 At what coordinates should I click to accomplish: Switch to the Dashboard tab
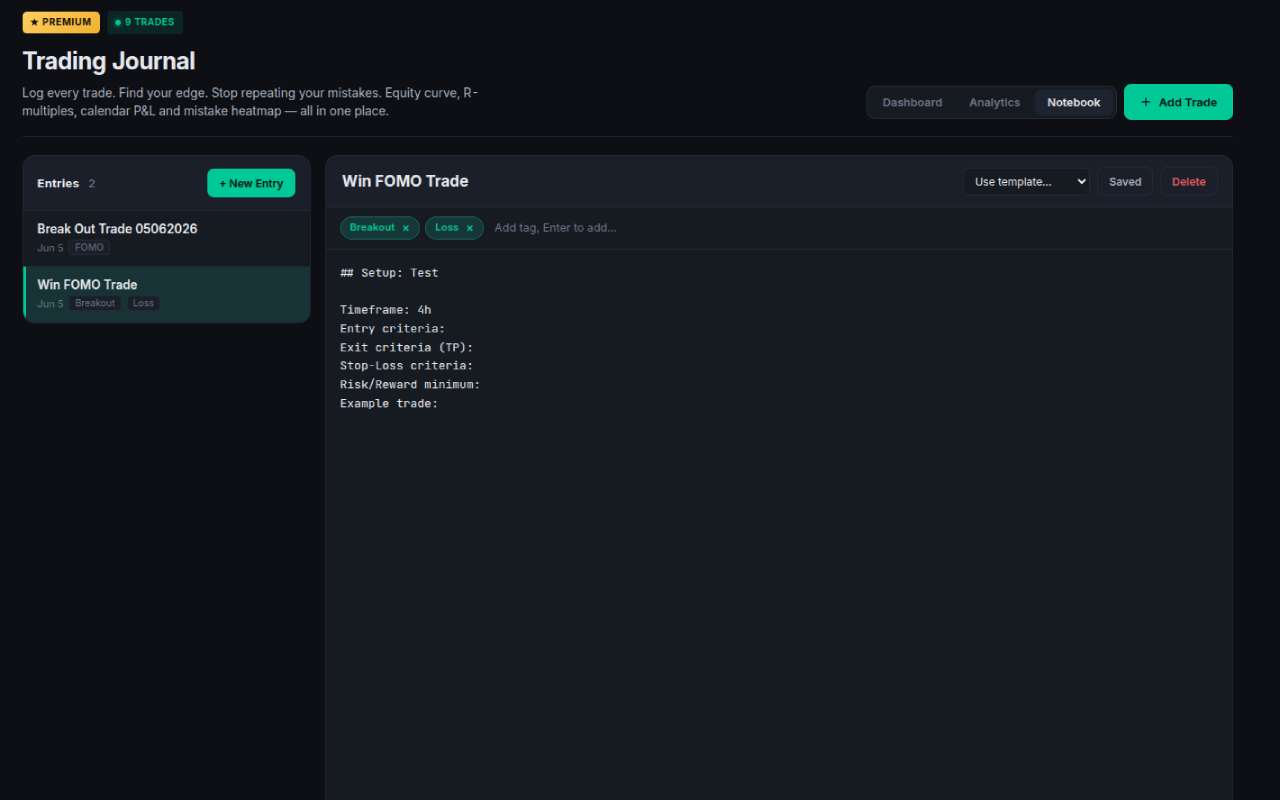(912, 102)
